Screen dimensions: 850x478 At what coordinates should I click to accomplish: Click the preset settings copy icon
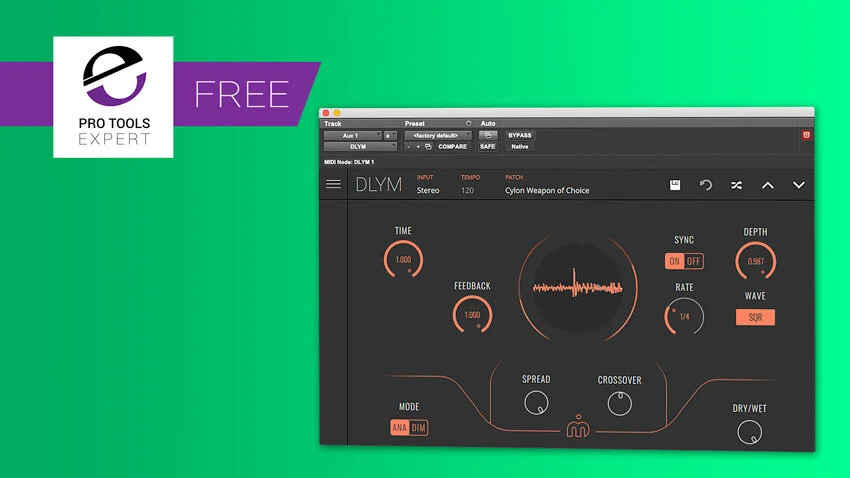coord(428,146)
